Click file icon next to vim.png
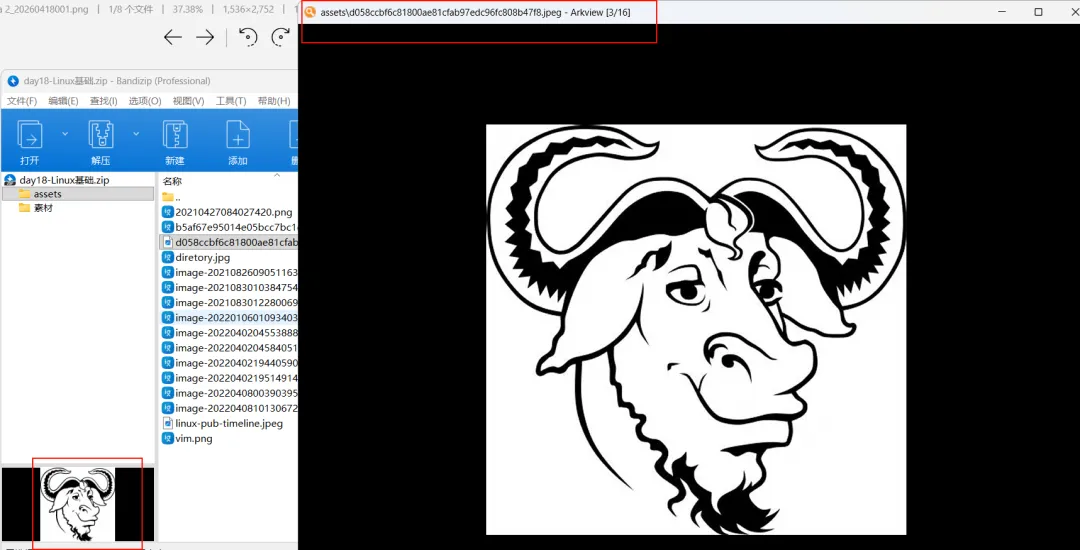Image resolution: width=1080 pixels, height=550 pixels. [x=167, y=438]
